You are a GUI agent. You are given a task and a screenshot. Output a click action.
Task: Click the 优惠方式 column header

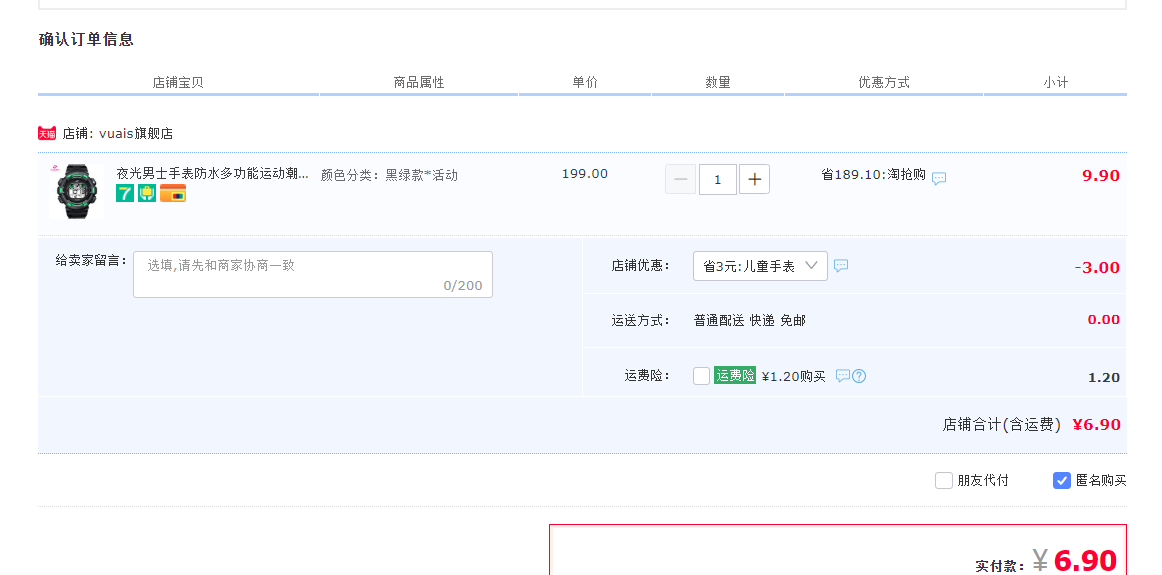(x=883, y=82)
